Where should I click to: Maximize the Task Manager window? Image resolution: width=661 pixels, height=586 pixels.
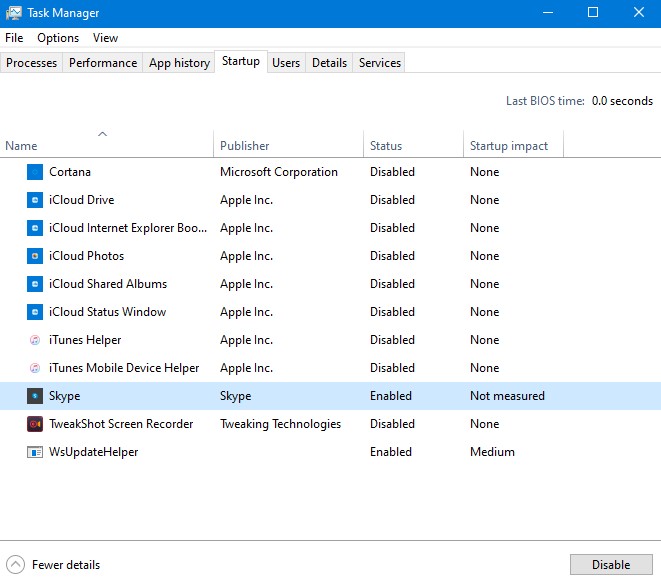coord(593,13)
